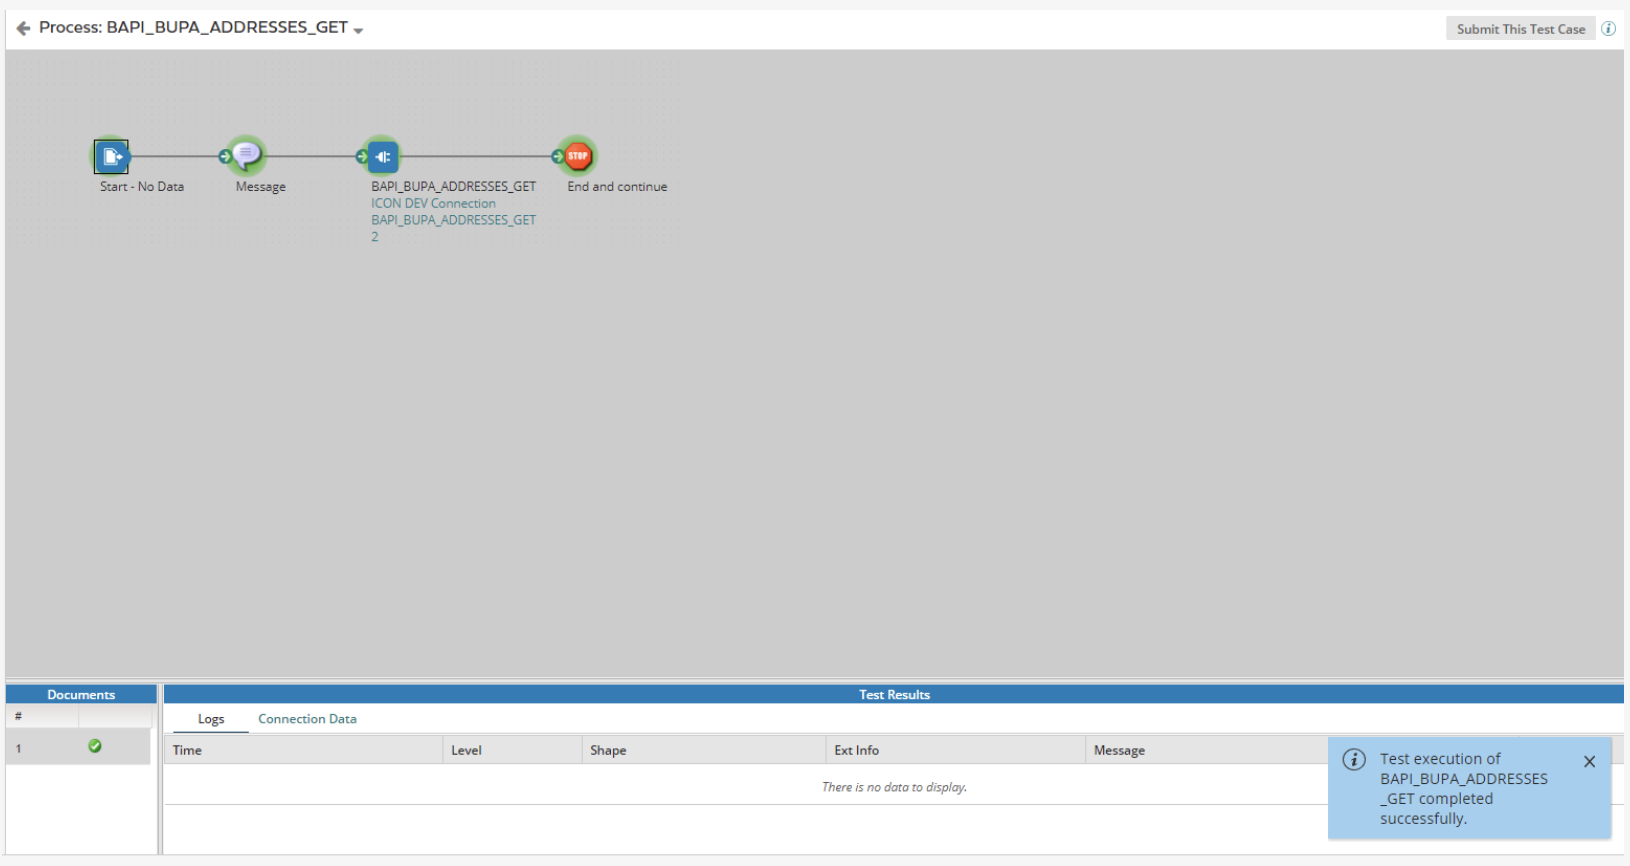Click the green success checkmark in Documents
This screenshot has height=866, width=1630.
[95, 746]
